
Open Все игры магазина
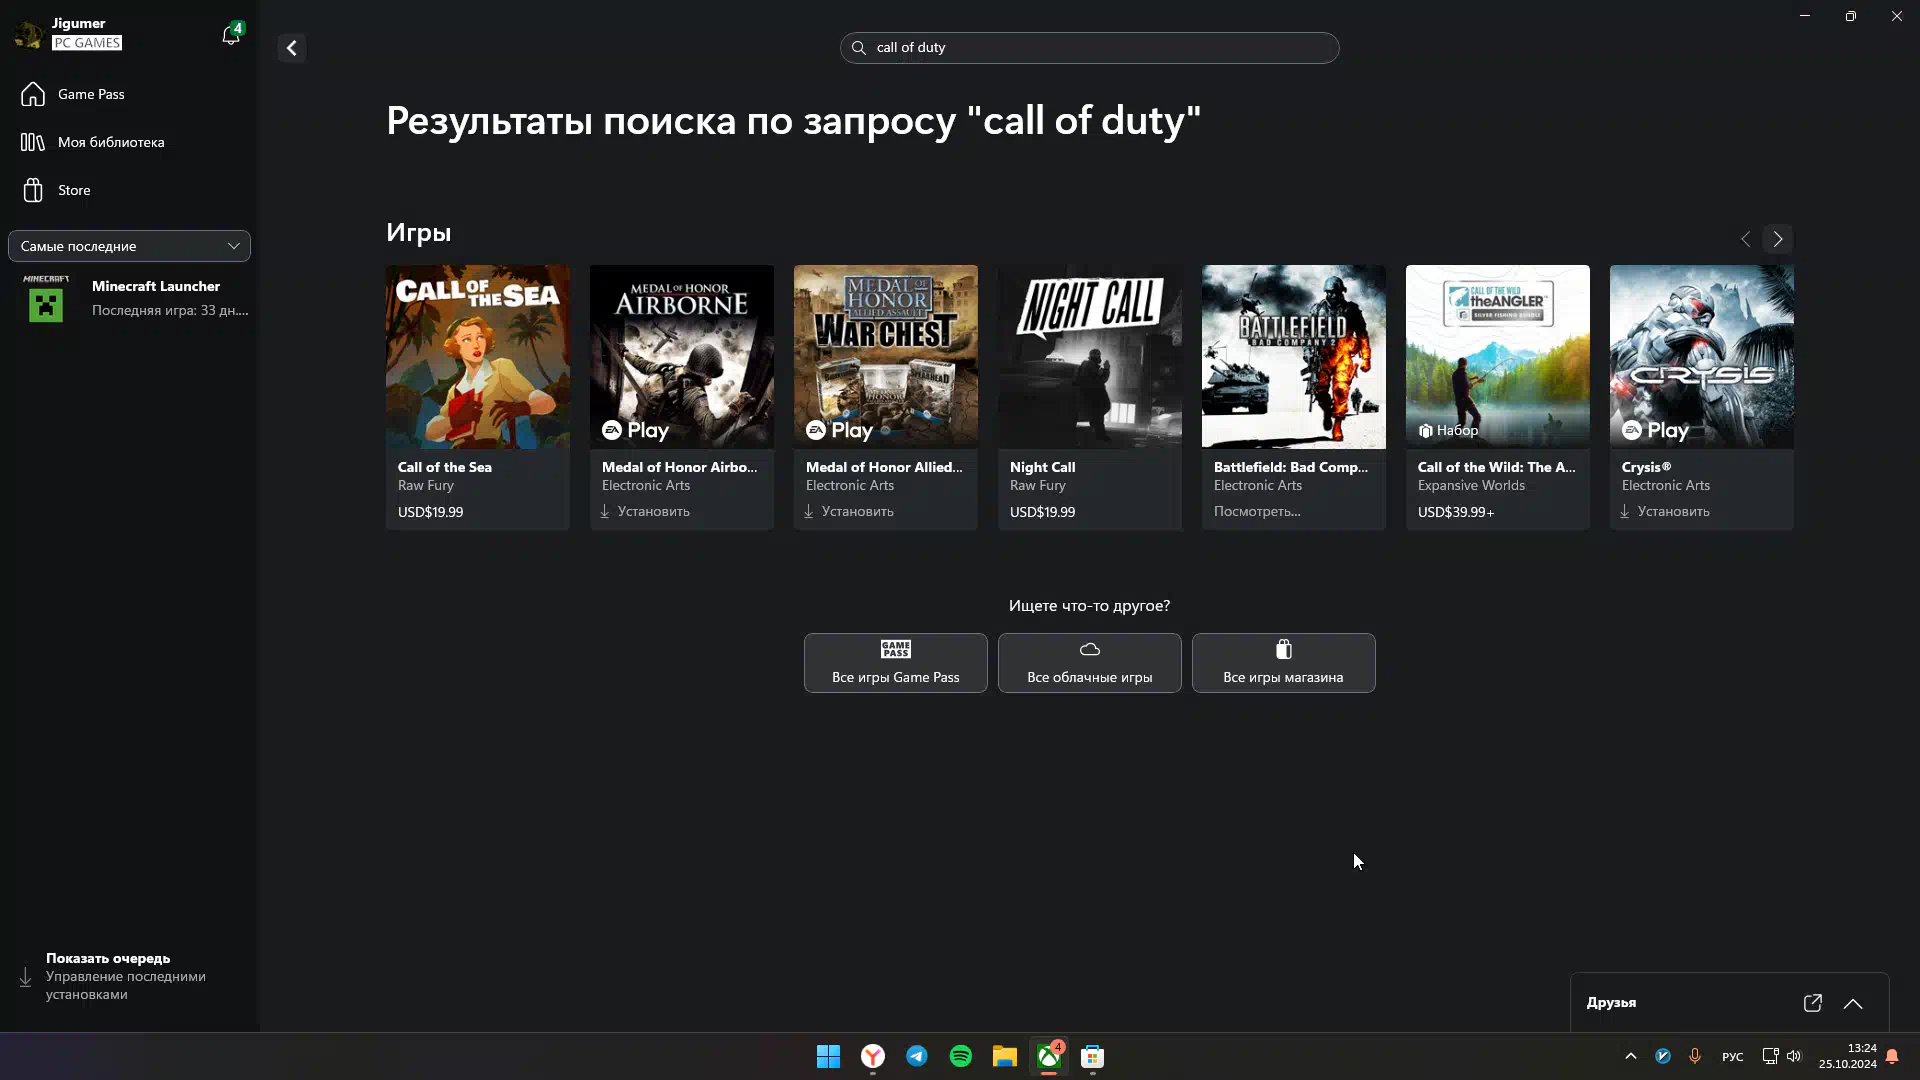(x=1284, y=663)
